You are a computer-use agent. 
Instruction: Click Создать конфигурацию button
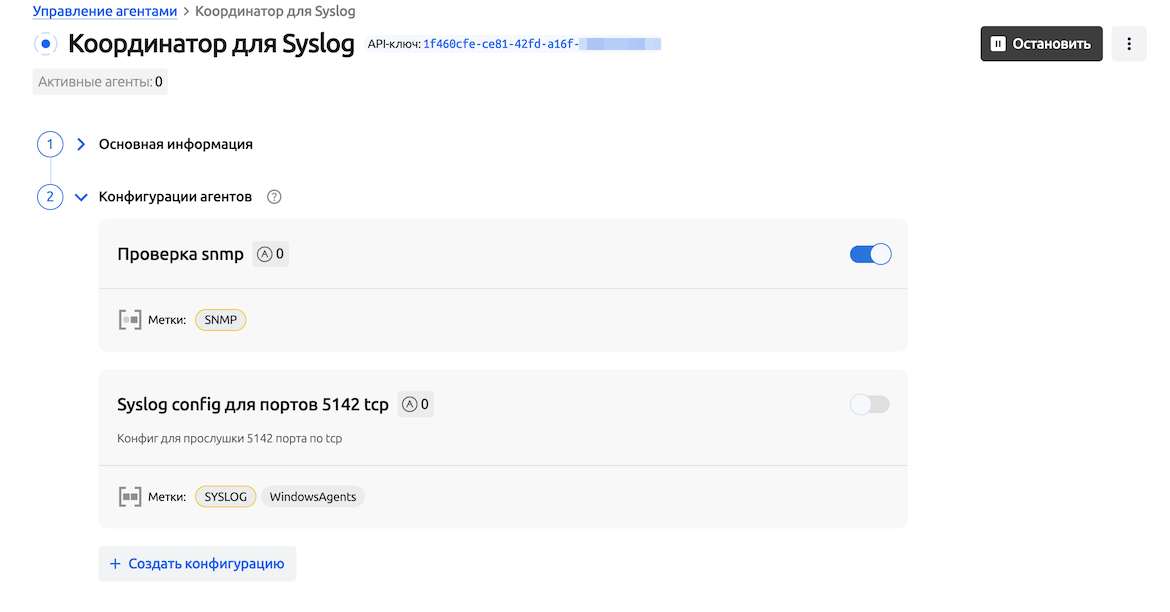point(198,564)
